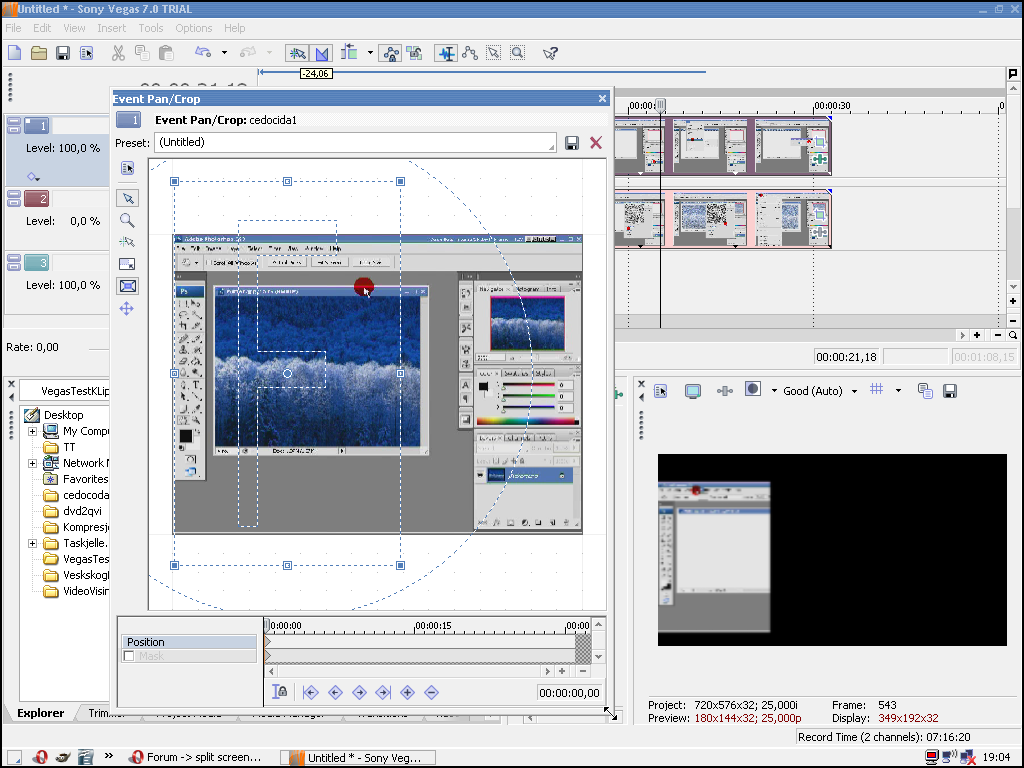Toggle Lock Envelopes to Events button
Viewport: 1024px width, 768px height.
click(x=391, y=53)
